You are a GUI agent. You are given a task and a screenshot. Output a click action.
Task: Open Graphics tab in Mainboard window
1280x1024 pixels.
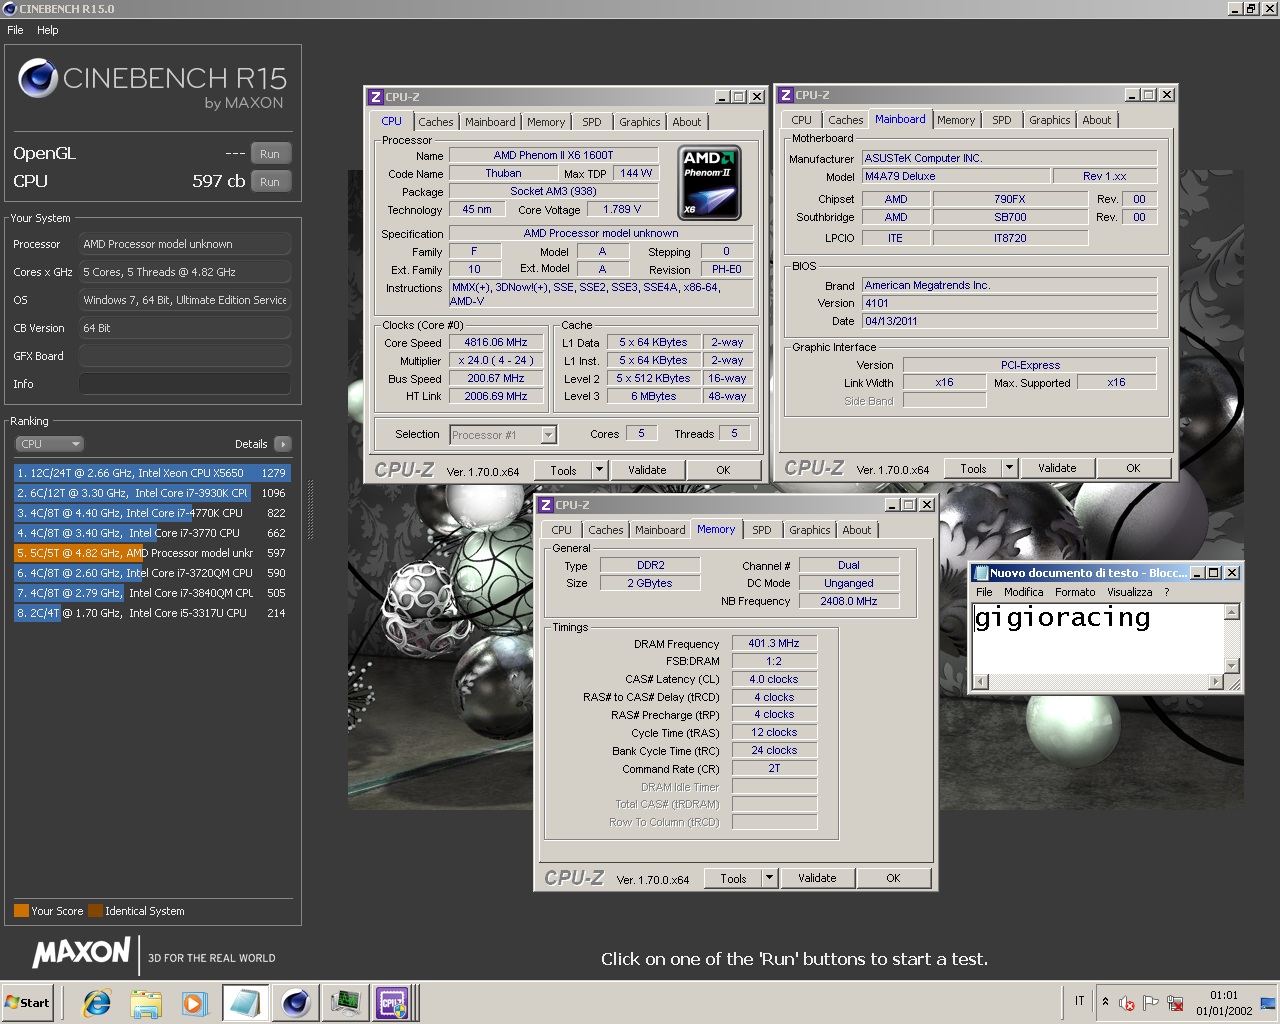pos(1050,120)
